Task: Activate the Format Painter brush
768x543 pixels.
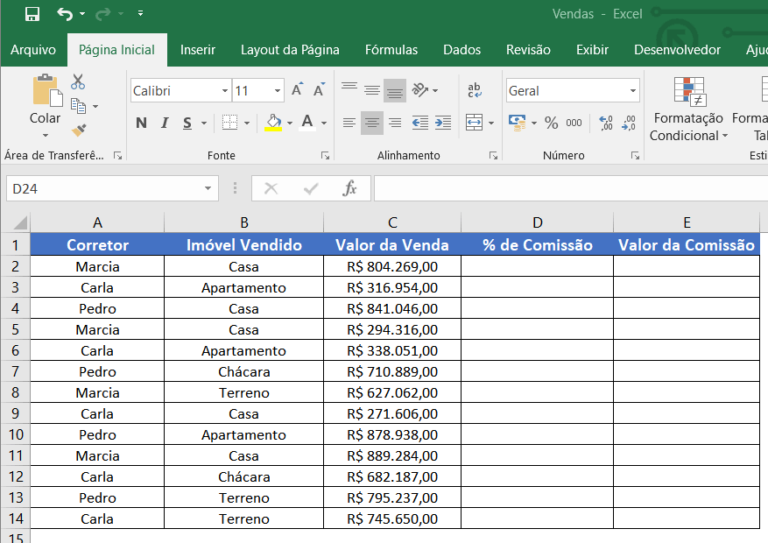Action: [78, 130]
